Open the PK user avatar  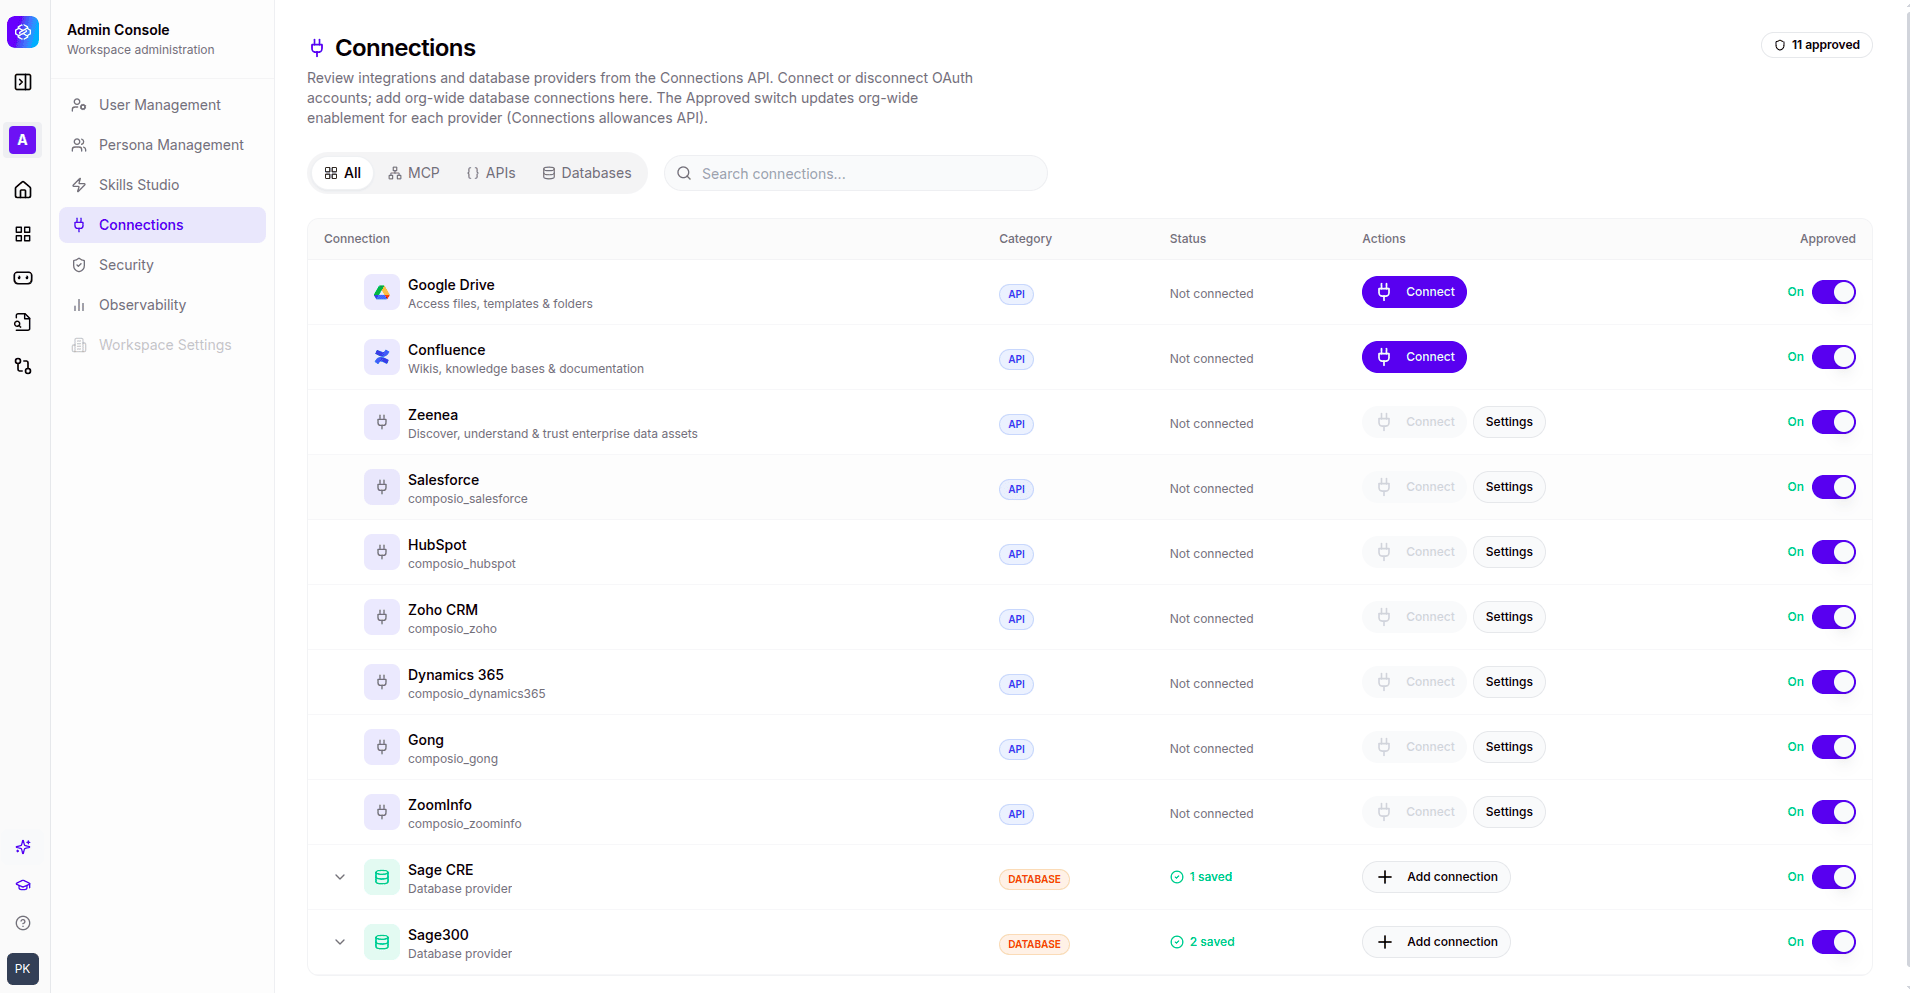pyautogui.click(x=23, y=969)
